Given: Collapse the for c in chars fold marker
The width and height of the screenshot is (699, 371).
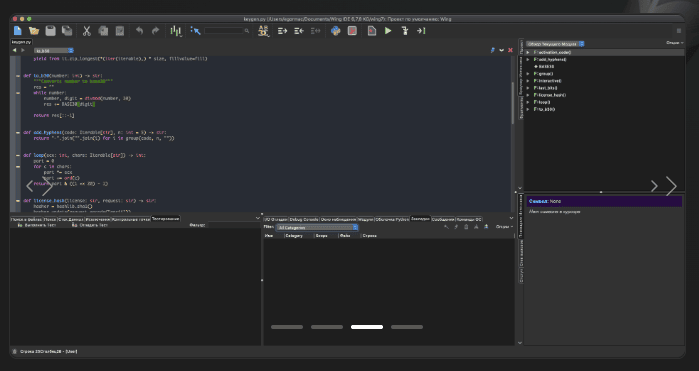Looking at the screenshot, I should click(x=18, y=167).
